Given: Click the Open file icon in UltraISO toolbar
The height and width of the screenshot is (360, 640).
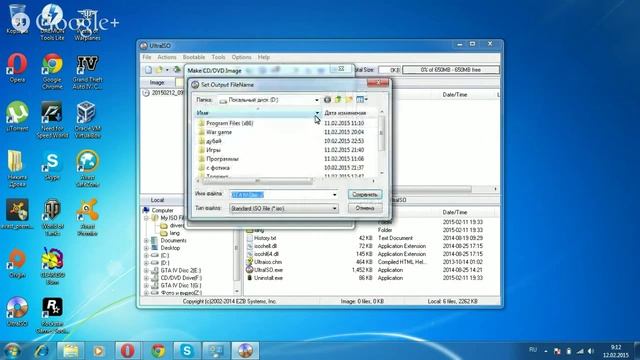Looking at the screenshot, I should click(159, 70).
